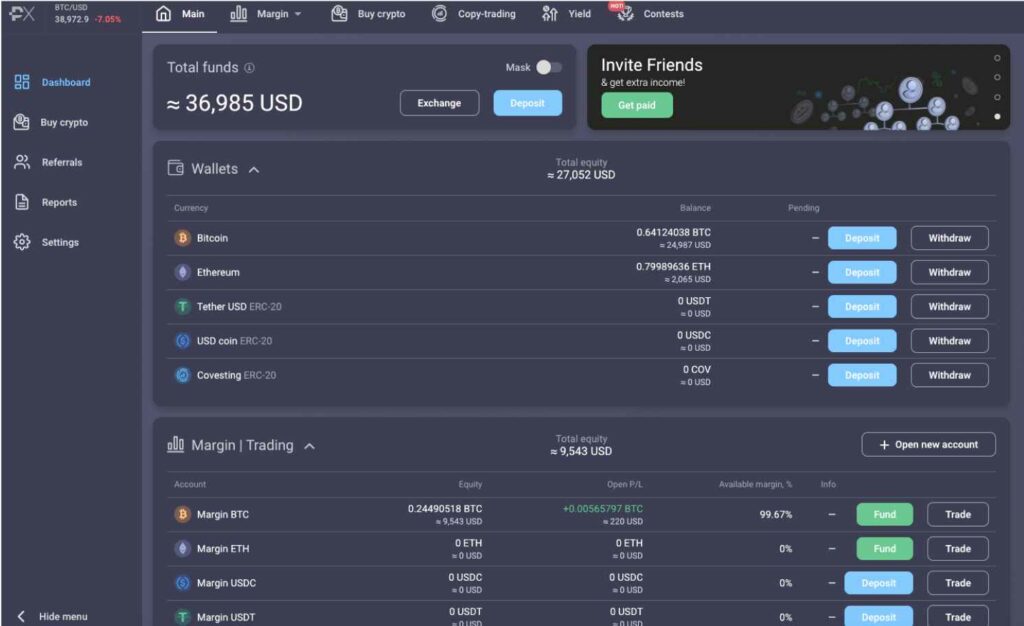
Task: Click the Tether USD coin icon
Action: tap(183, 307)
